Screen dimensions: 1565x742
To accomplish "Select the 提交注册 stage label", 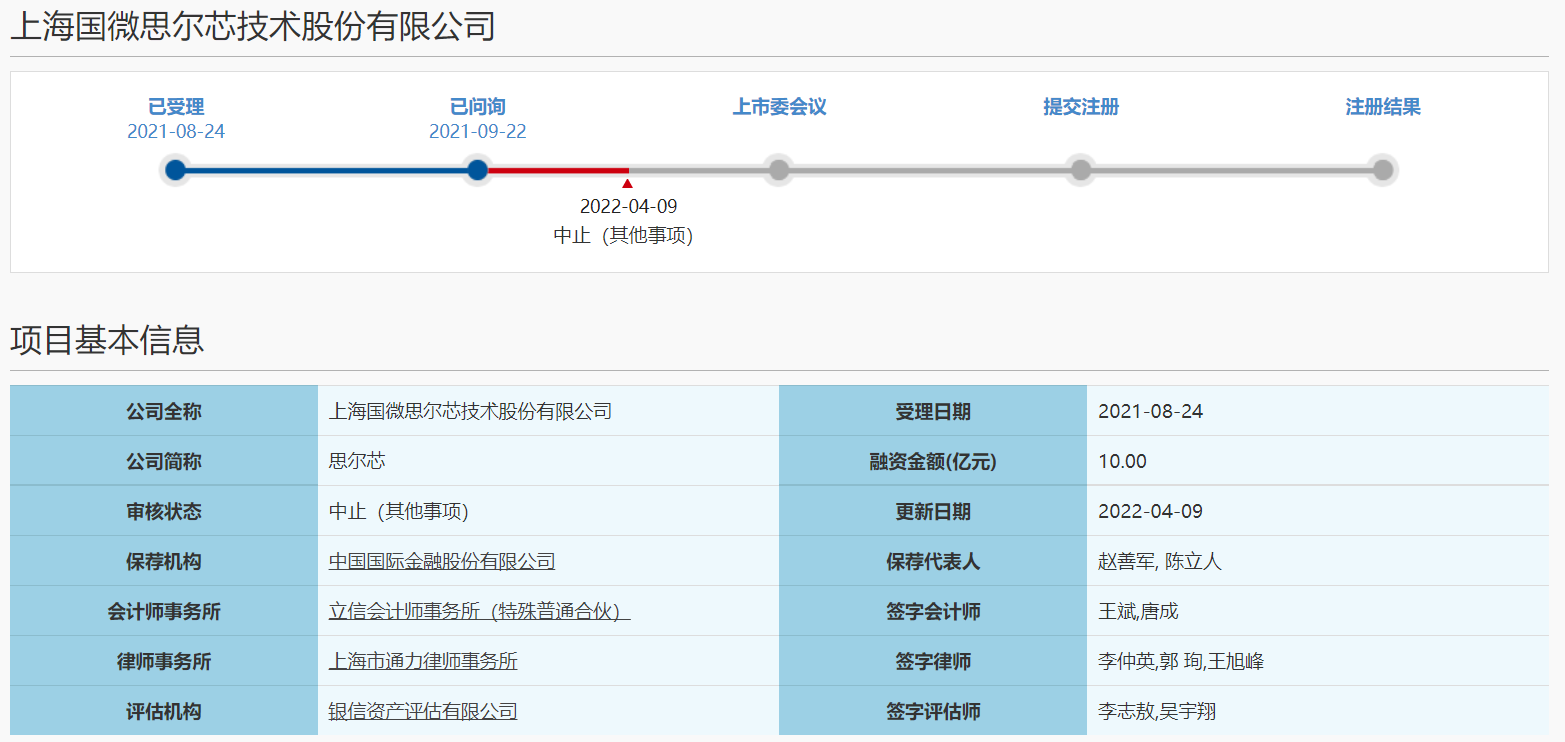I will point(1081,107).
